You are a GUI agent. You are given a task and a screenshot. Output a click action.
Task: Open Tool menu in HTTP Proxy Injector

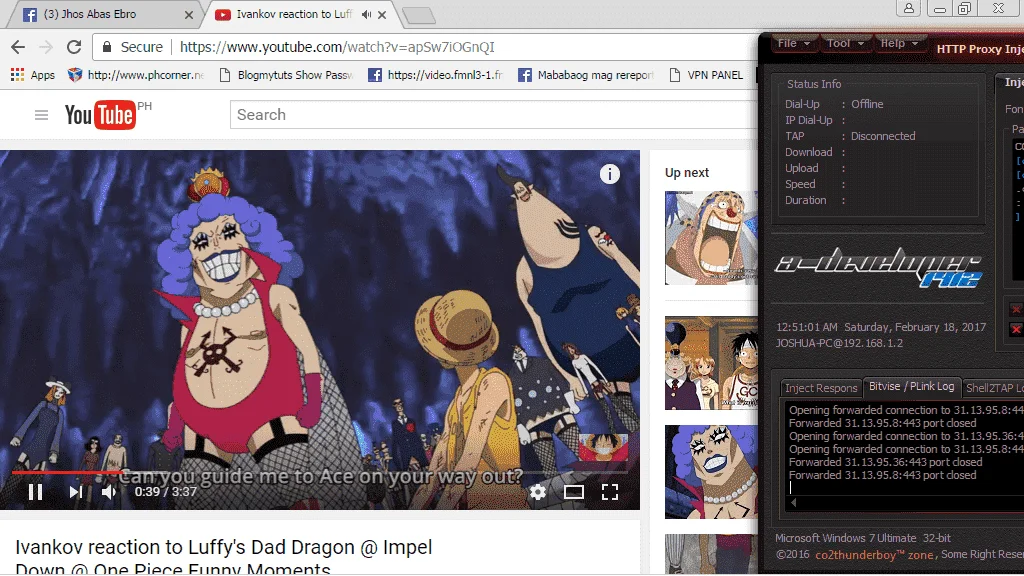845,43
